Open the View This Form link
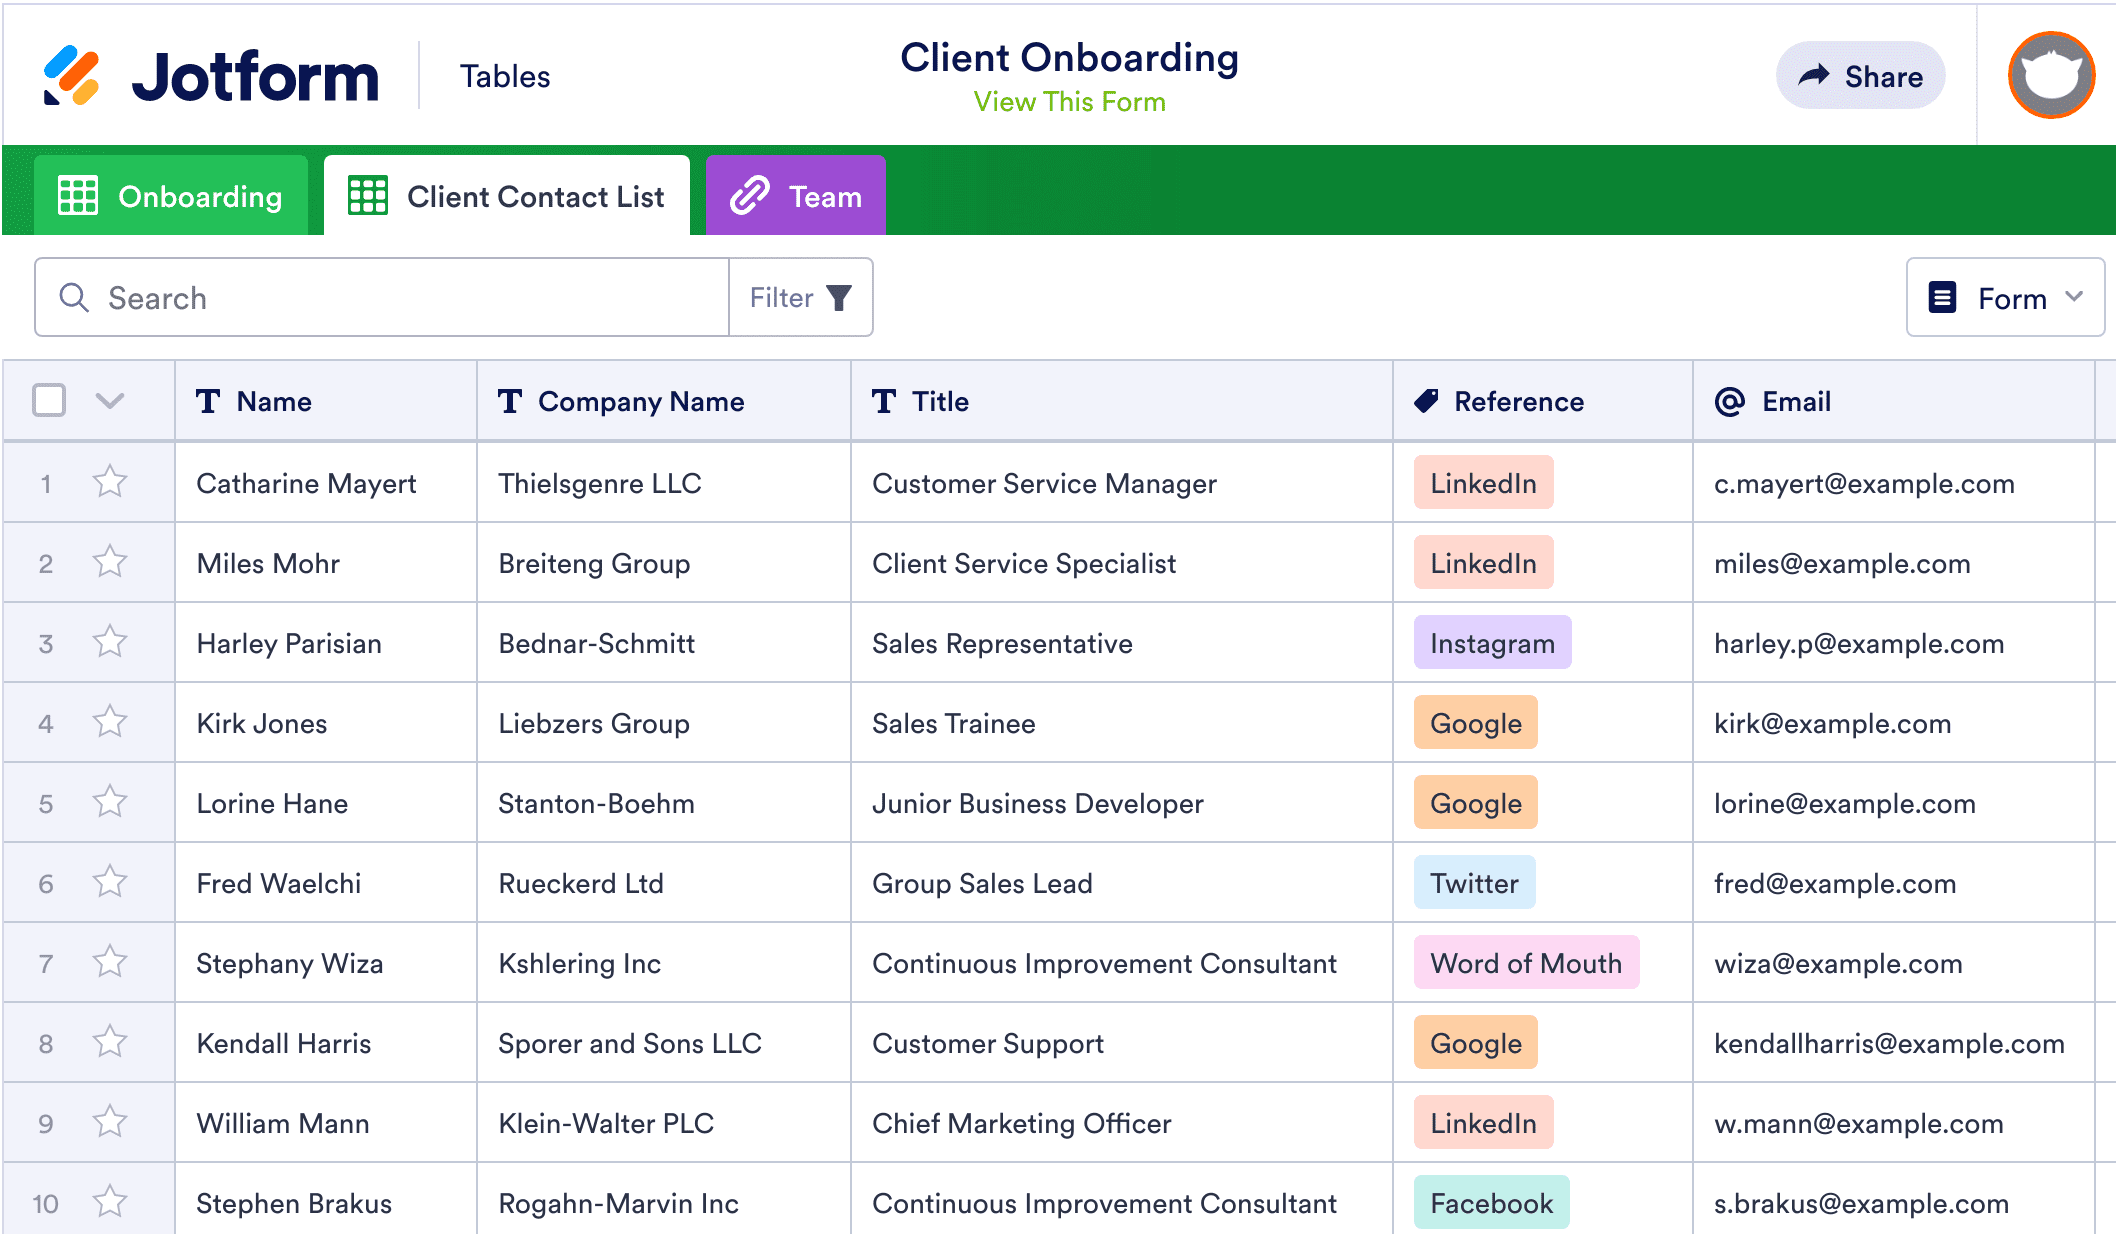Image resolution: width=2116 pixels, height=1234 pixels. [x=1069, y=102]
